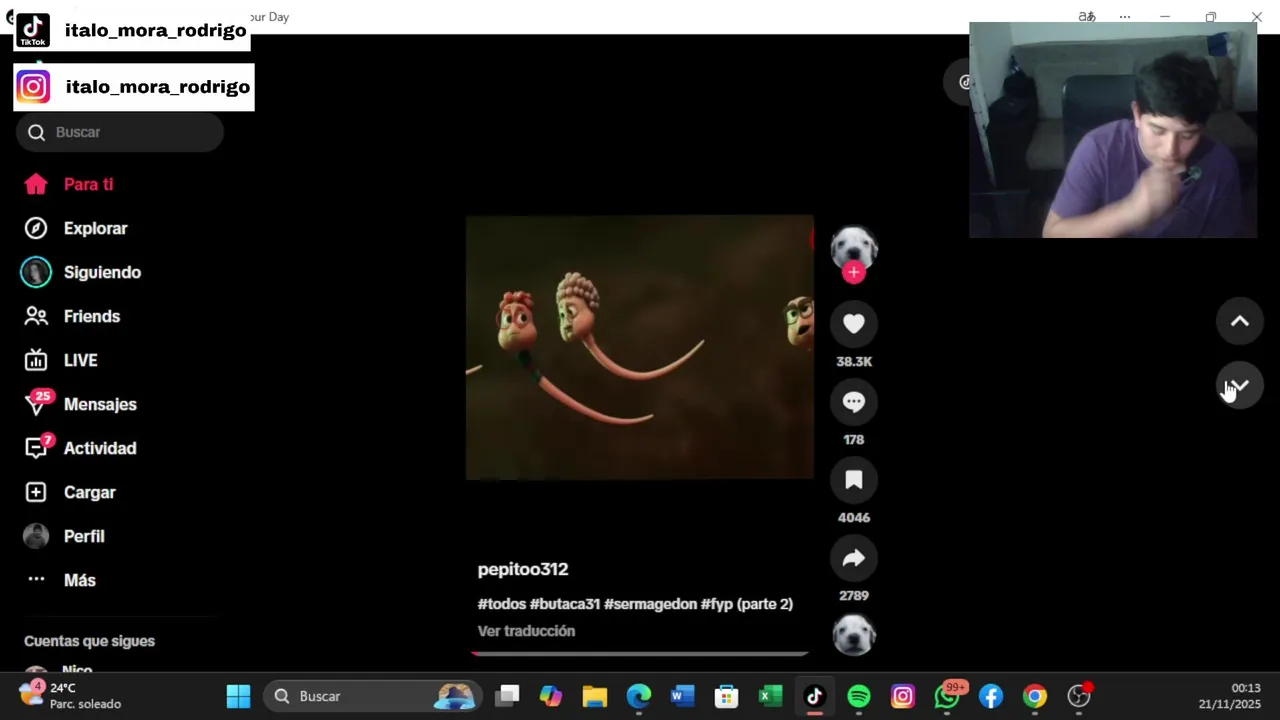This screenshot has height=720, width=1280.
Task: Select TikTok app in taskbar
Action: (x=815, y=696)
